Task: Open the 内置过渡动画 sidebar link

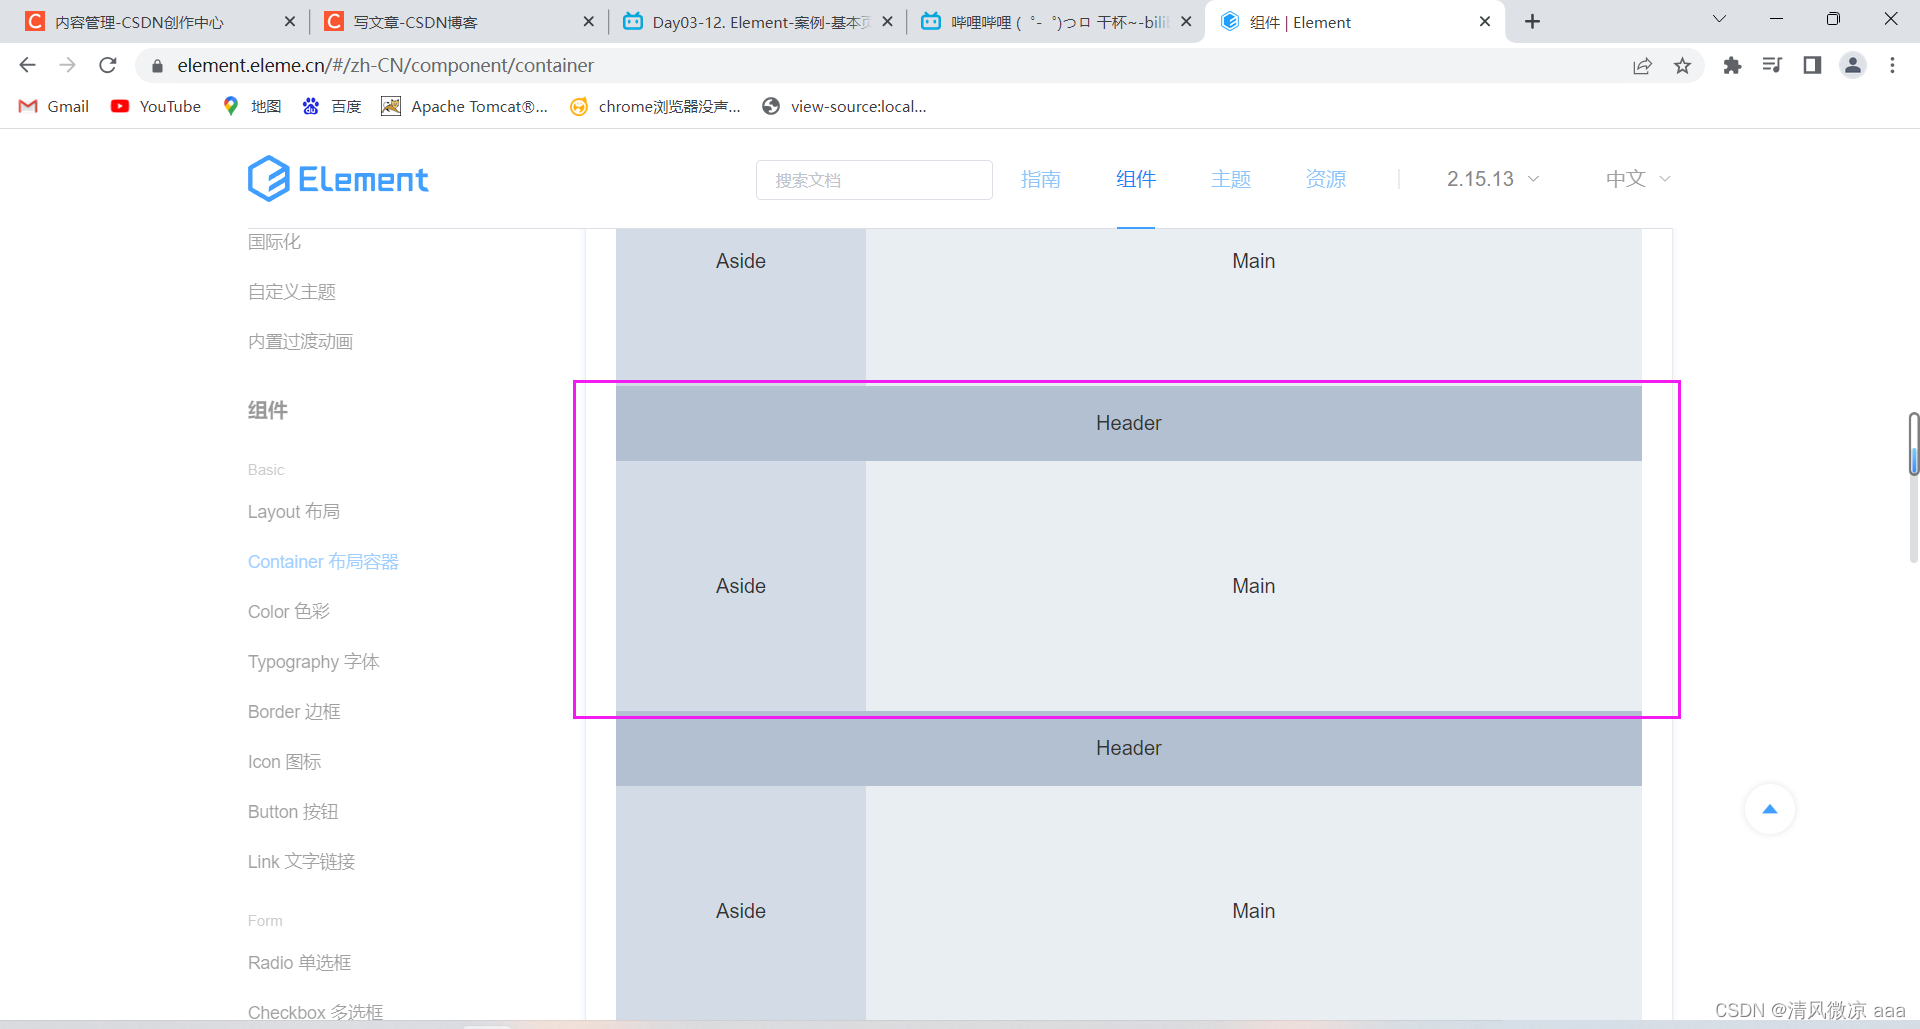Action: click(x=300, y=342)
